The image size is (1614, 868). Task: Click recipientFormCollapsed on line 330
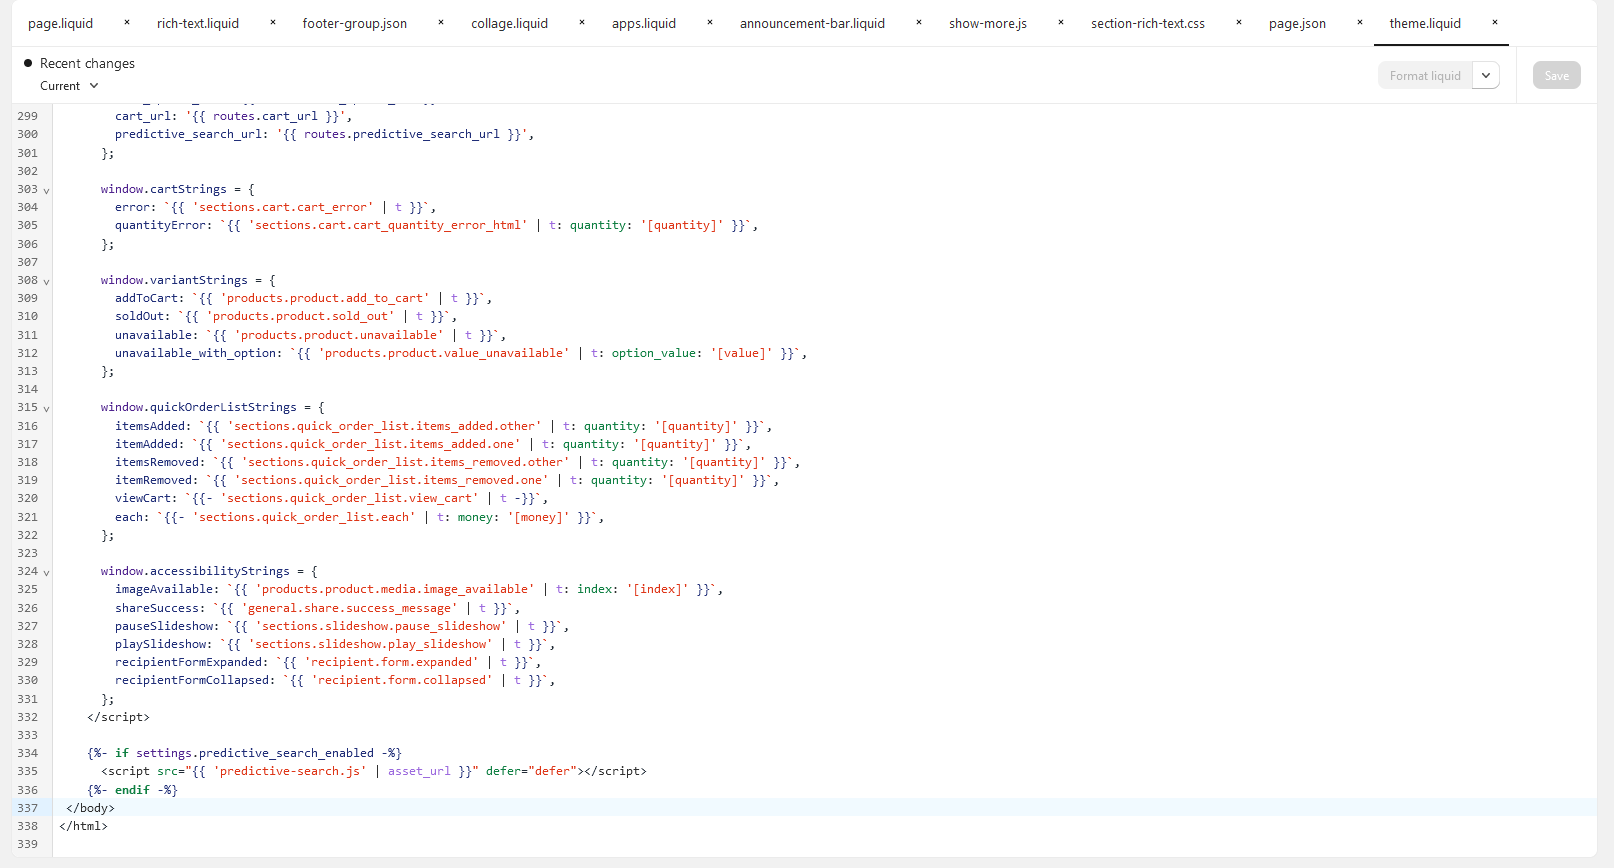click(x=192, y=680)
